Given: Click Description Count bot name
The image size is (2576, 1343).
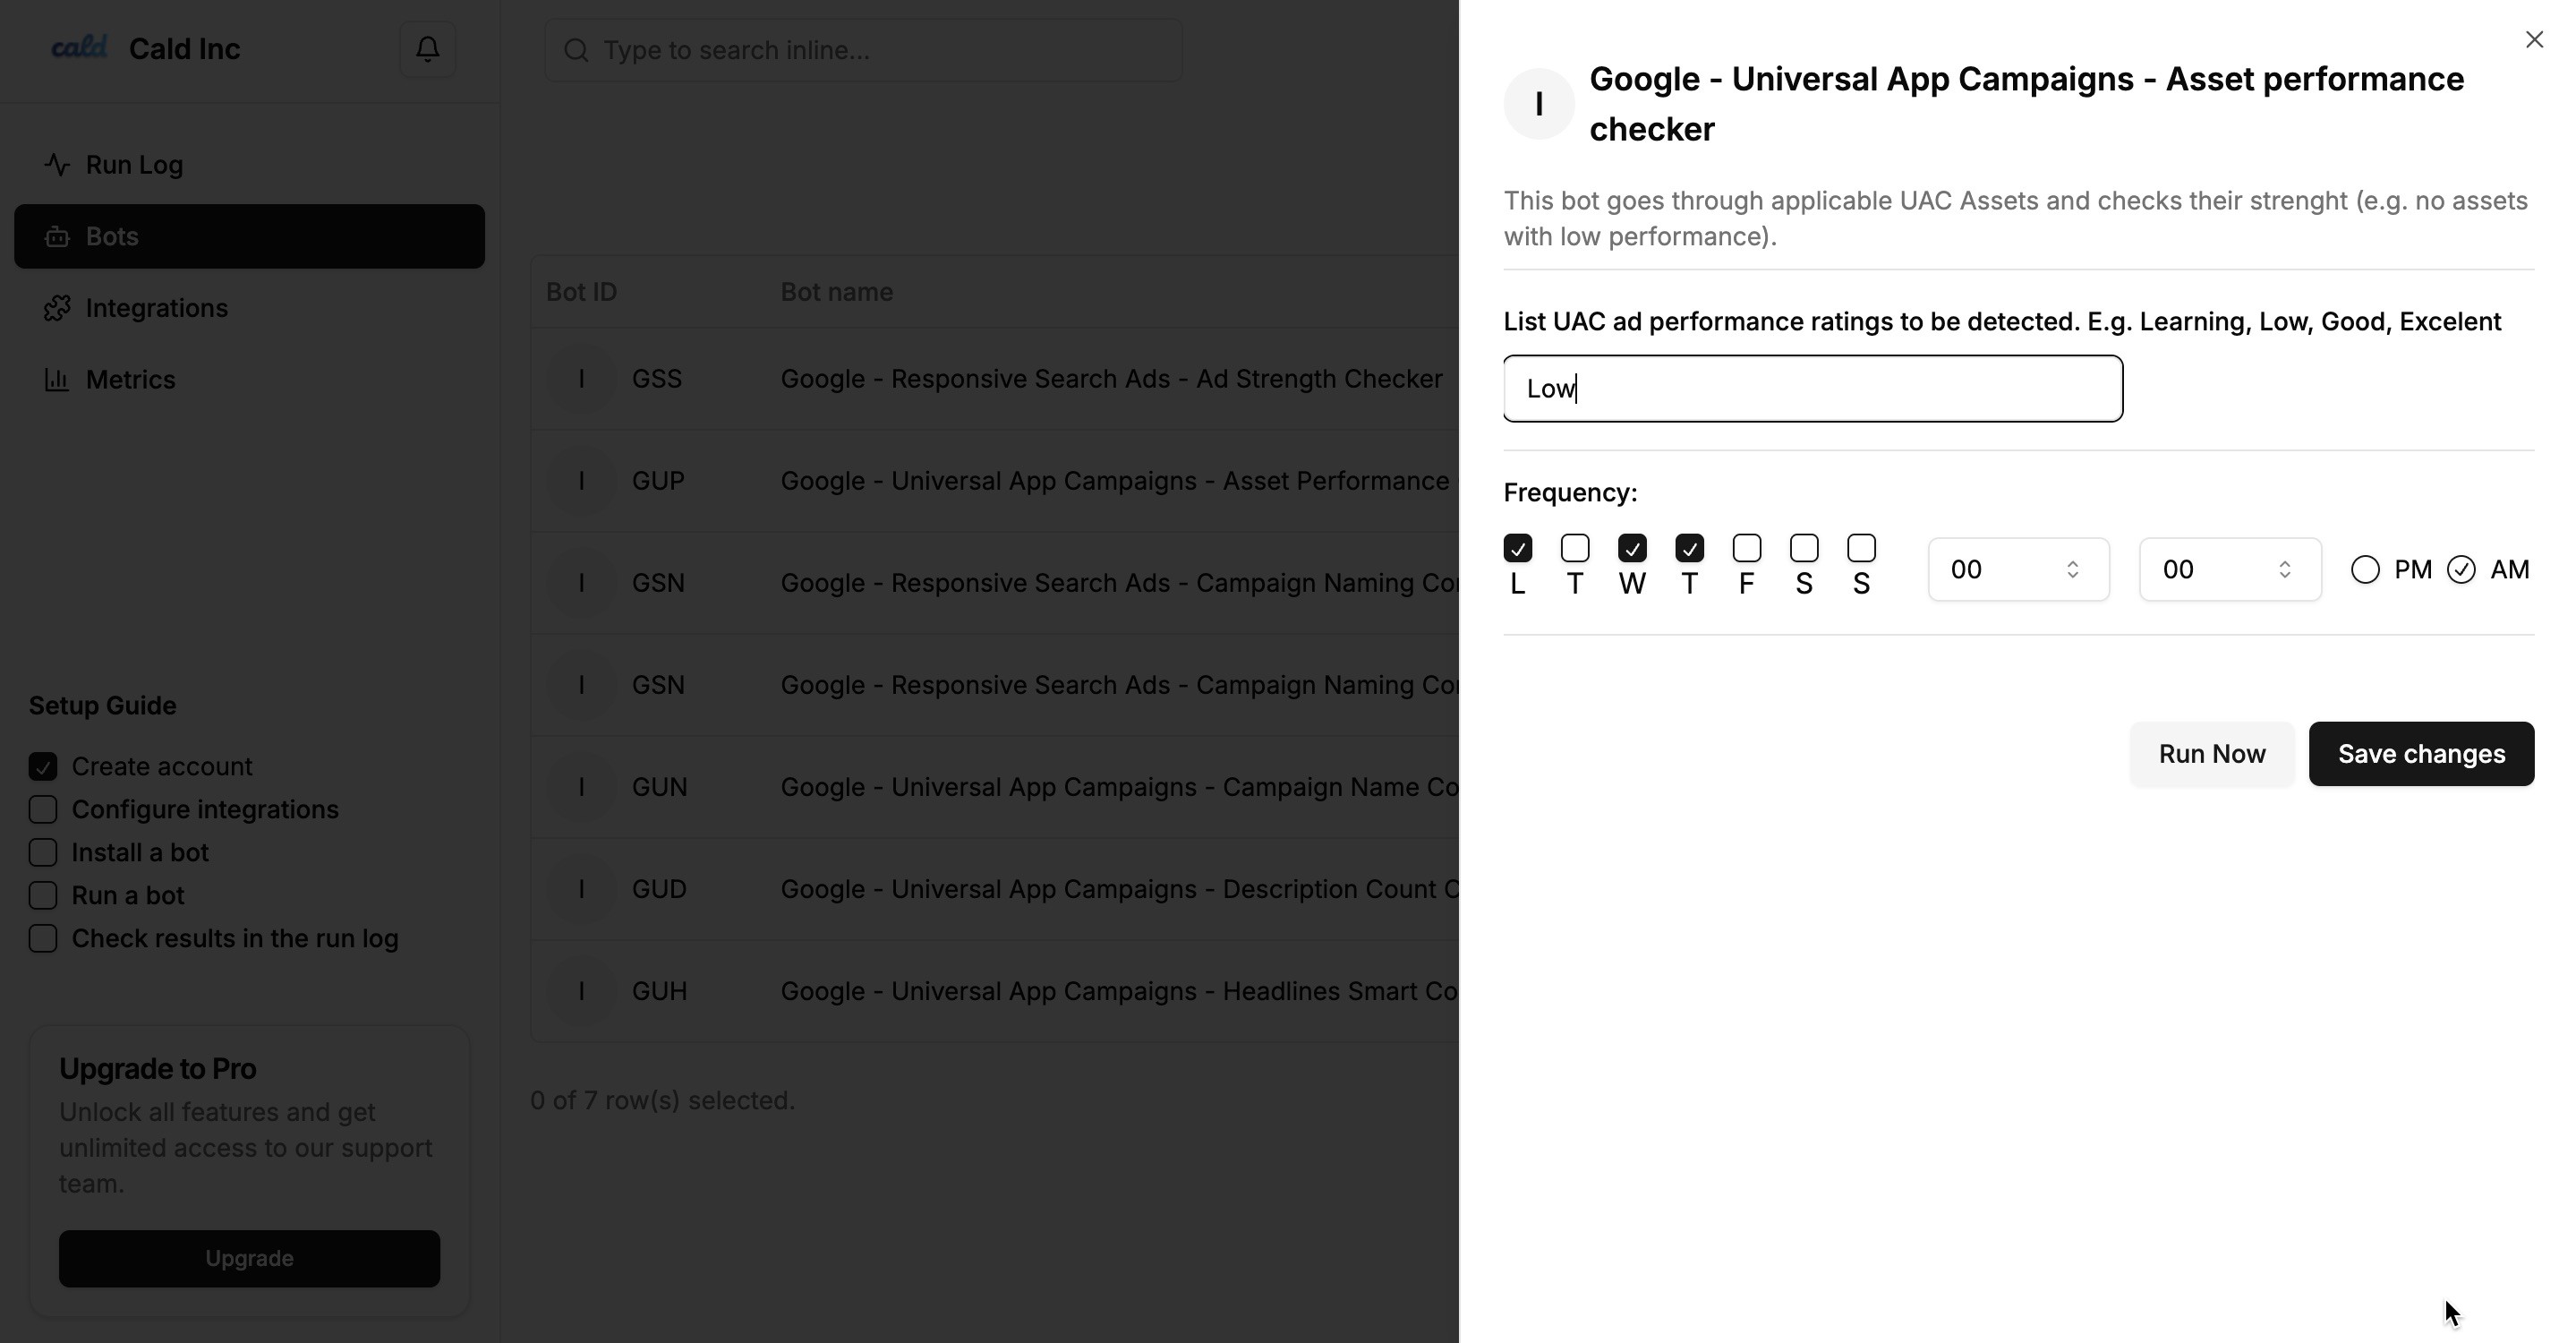Looking at the screenshot, I should click(1119, 889).
